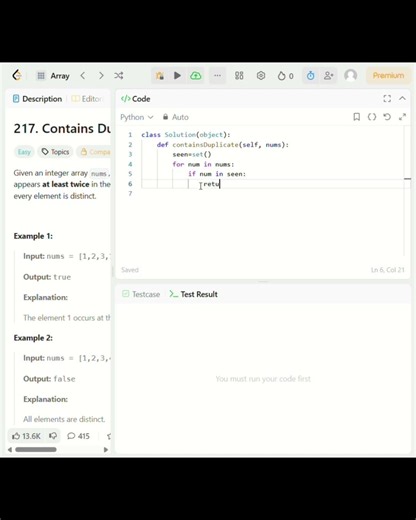416x520 pixels.
Task: Open the 415 comments icon
Action: coord(78,436)
